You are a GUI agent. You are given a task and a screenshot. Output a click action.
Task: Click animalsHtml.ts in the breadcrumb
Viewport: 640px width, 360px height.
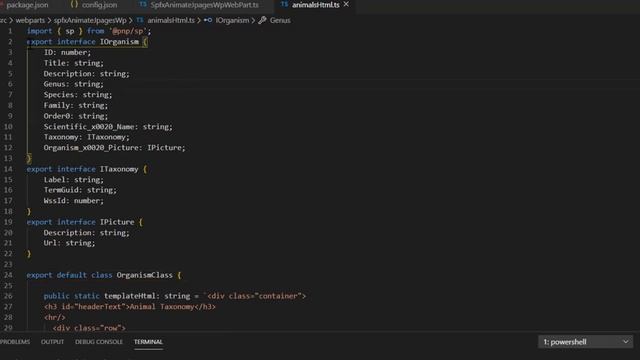[x=171, y=20]
